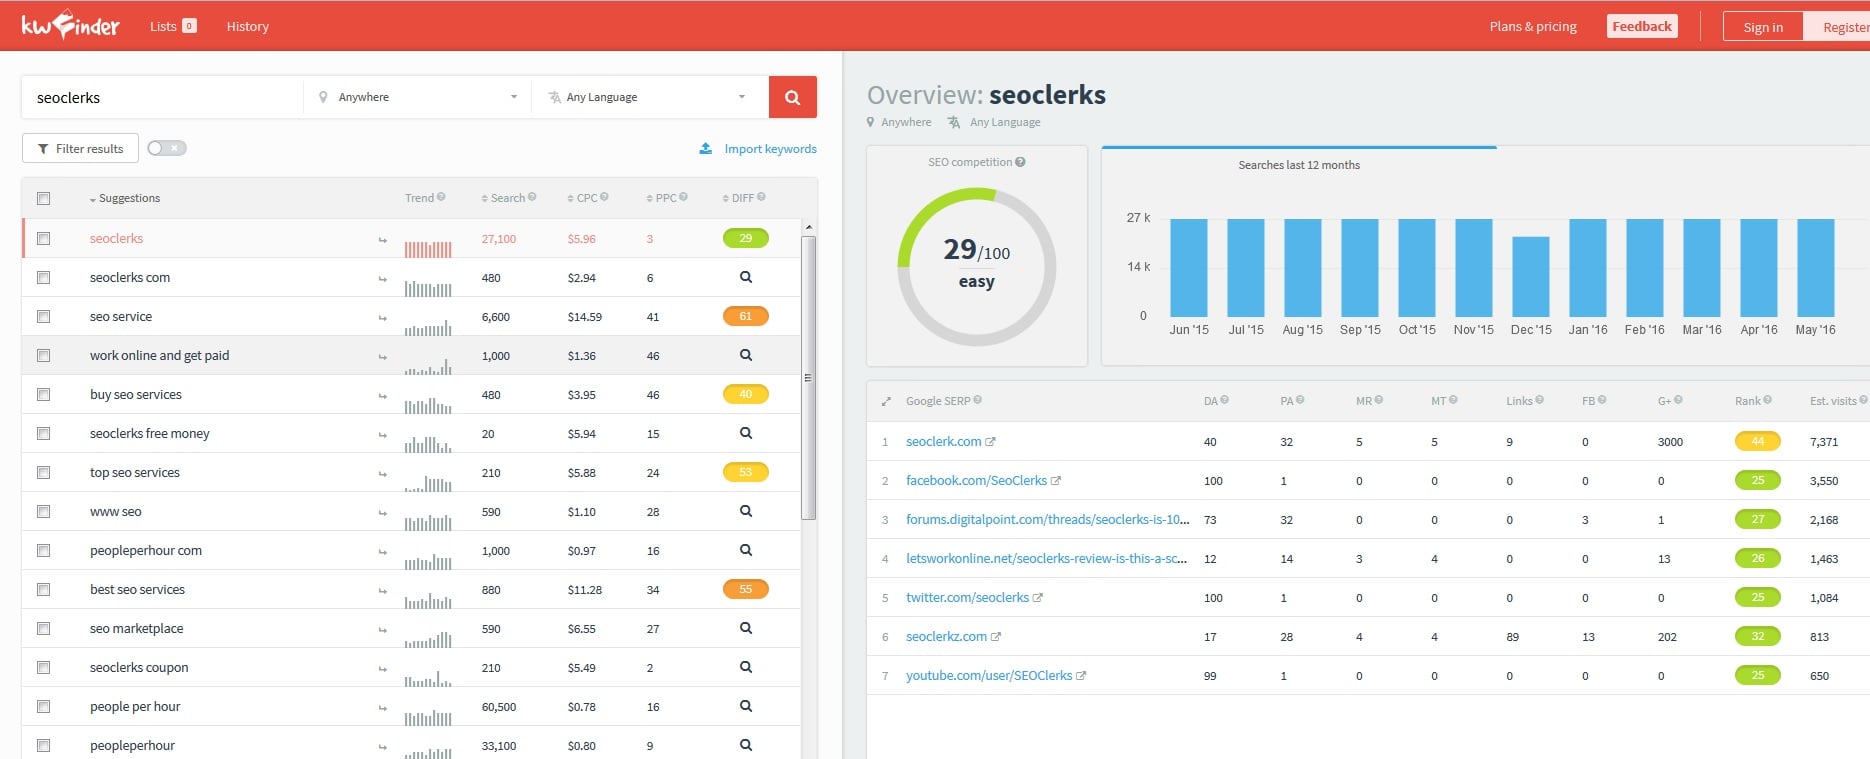Viewport: 1870px width, 759px height.
Task: Click the Feedback button
Action: [x=1641, y=26]
